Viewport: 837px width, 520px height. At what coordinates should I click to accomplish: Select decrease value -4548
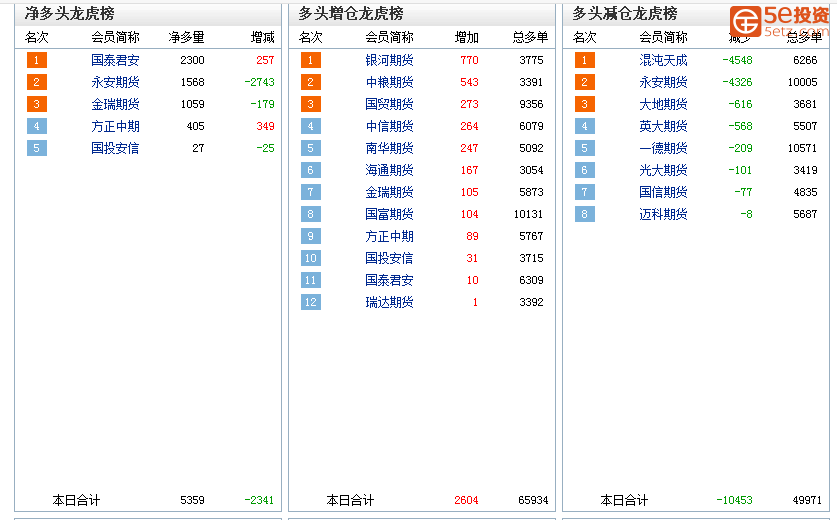point(737,60)
